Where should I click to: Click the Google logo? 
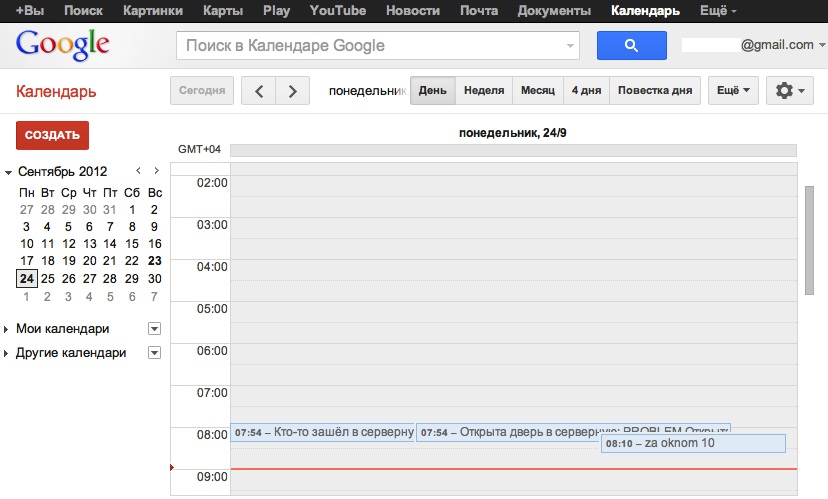click(x=62, y=45)
